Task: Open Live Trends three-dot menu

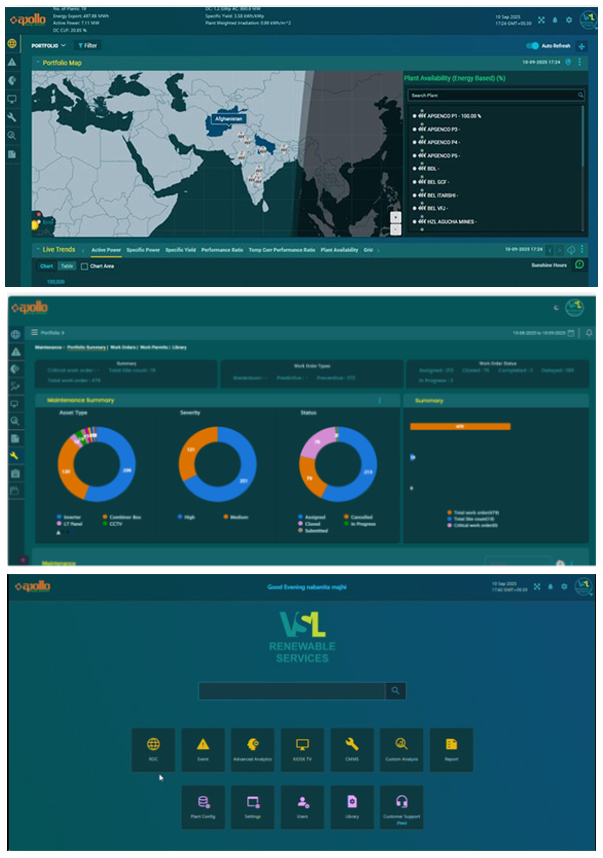Action: pos(582,250)
